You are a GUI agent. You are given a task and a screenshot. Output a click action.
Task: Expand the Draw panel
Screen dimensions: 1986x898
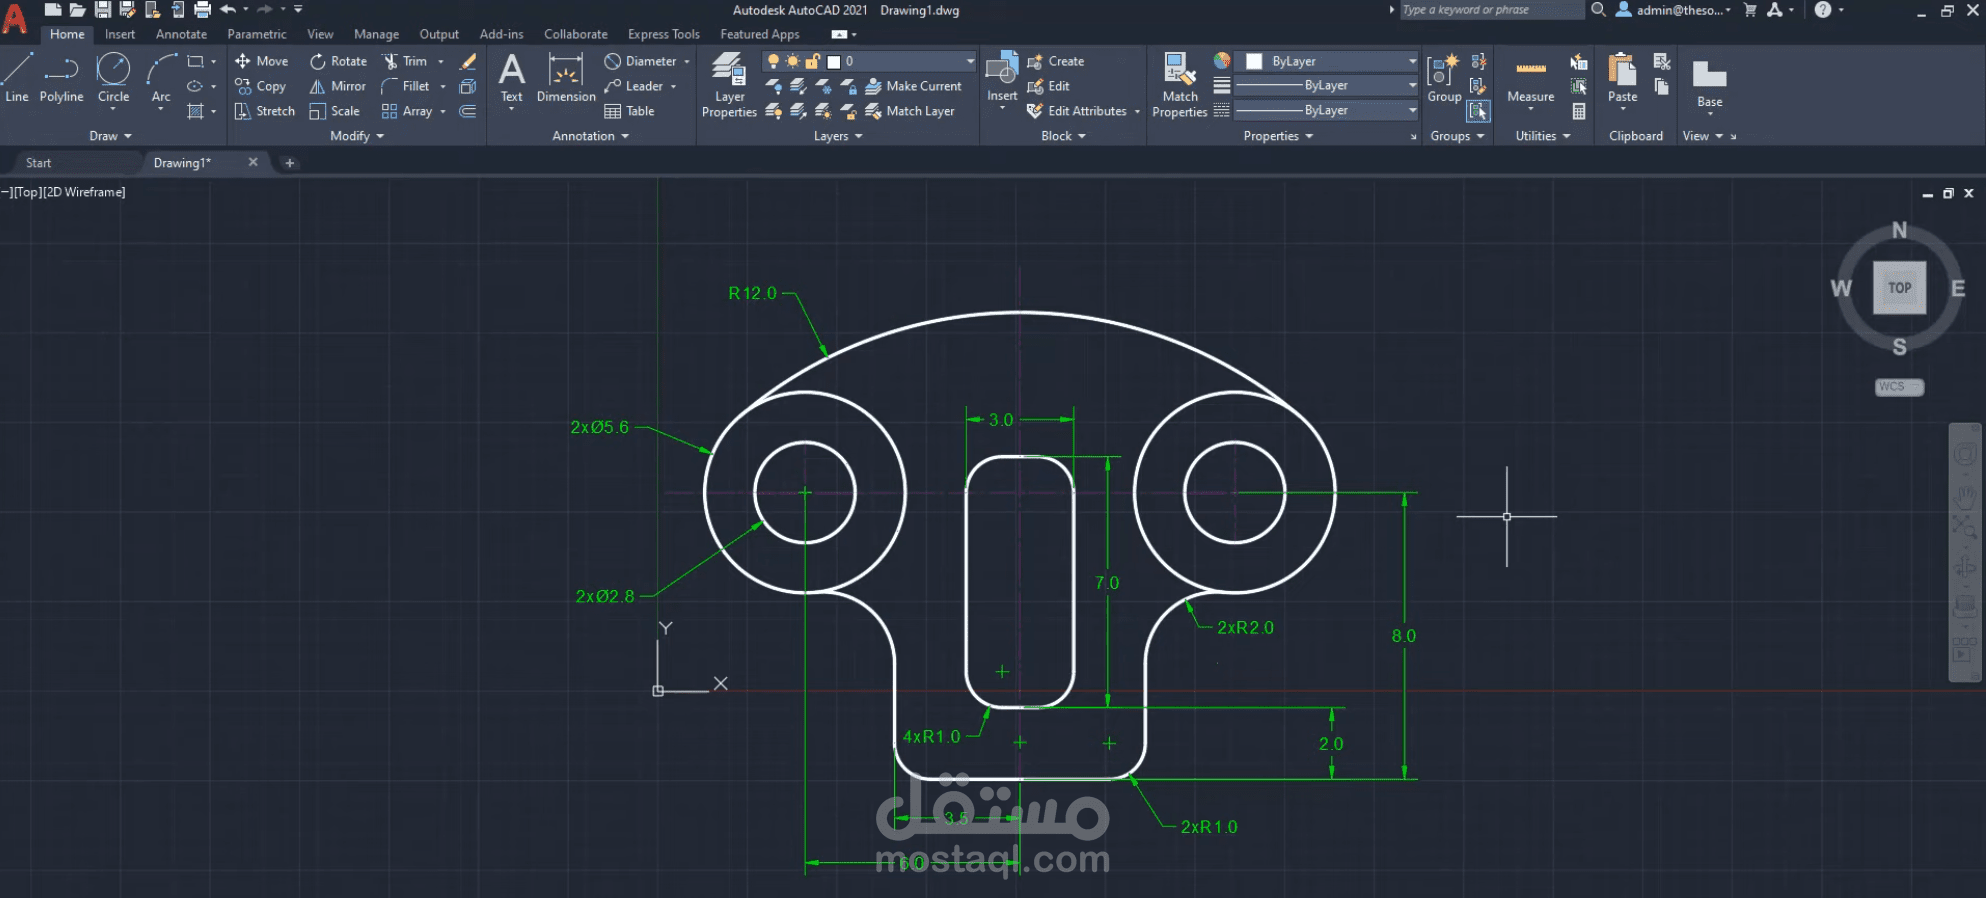110,136
